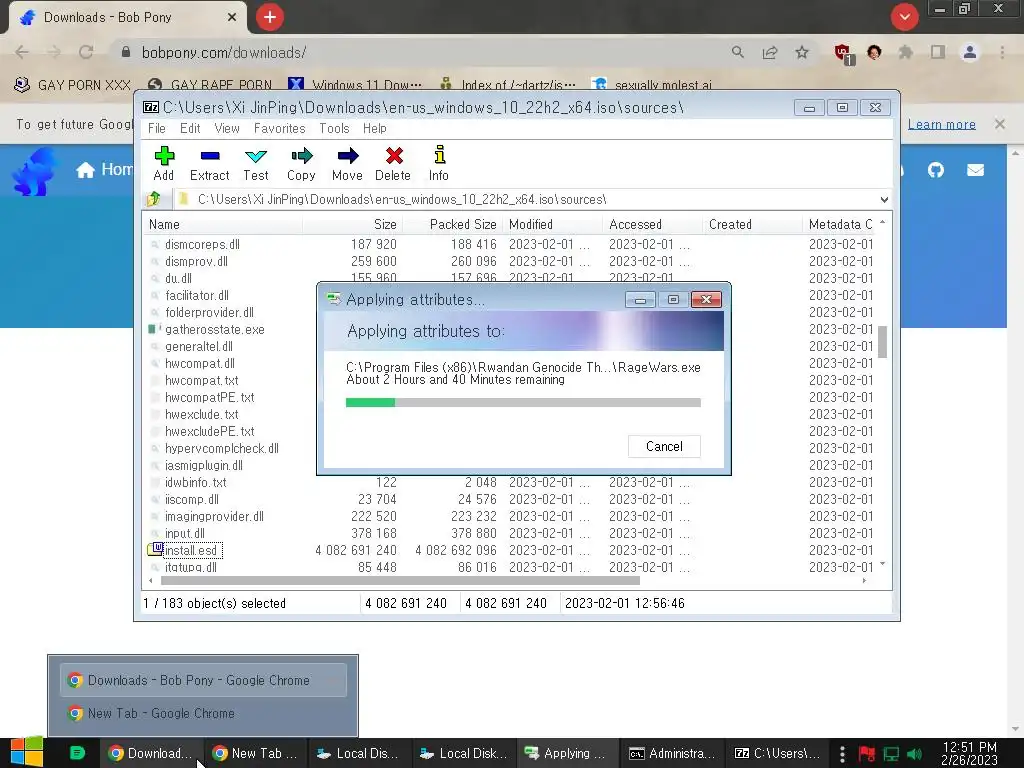Open the View menu in 7-Zip
Viewport: 1024px width, 768px height.
click(x=227, y=129)
